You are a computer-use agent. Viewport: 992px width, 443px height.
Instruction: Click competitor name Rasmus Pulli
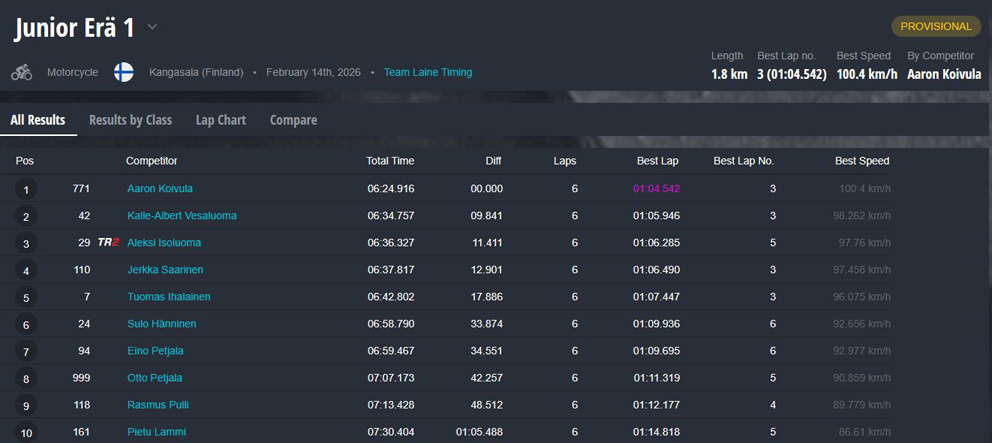pos(158,405)
